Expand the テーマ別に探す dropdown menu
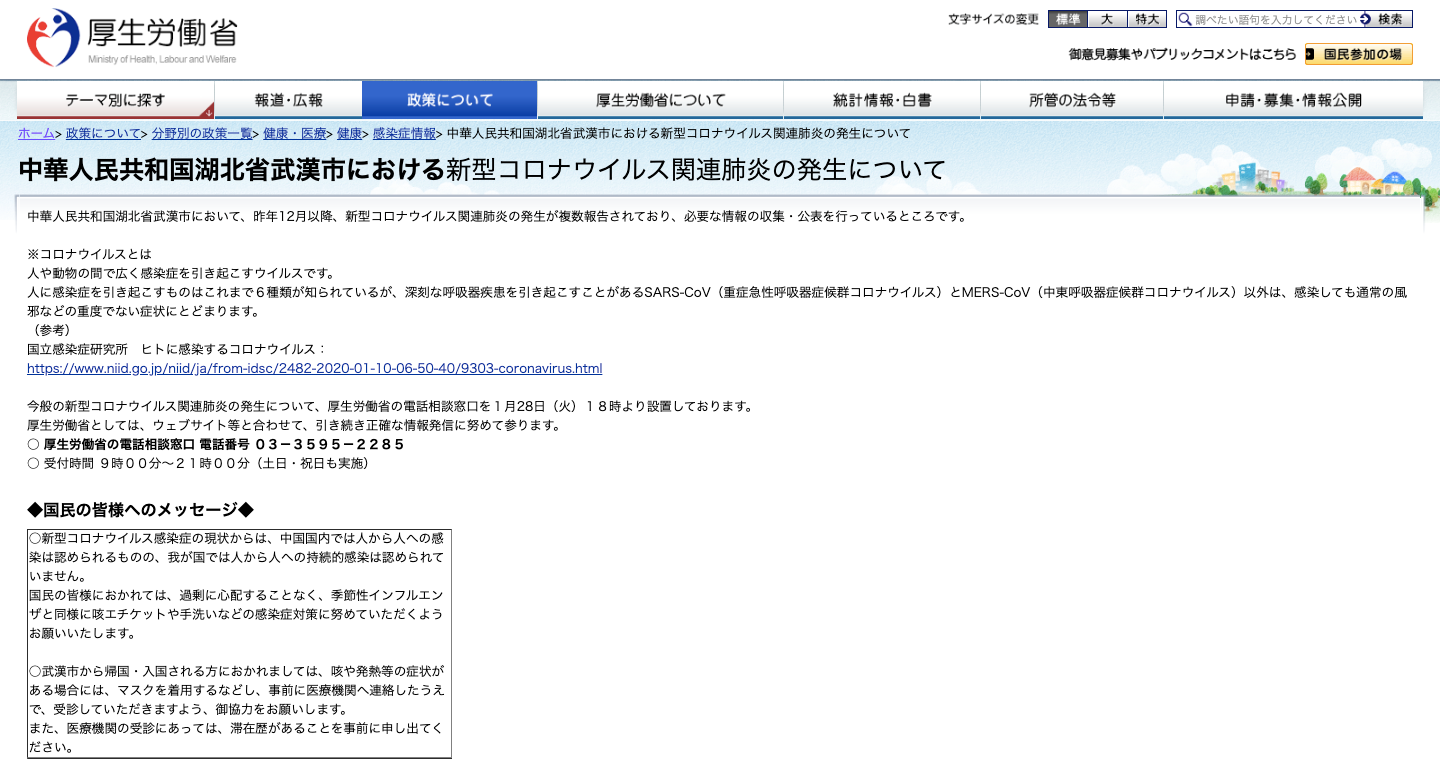The height and width of the screenshot is (782, 1440). tap(115, 100)
